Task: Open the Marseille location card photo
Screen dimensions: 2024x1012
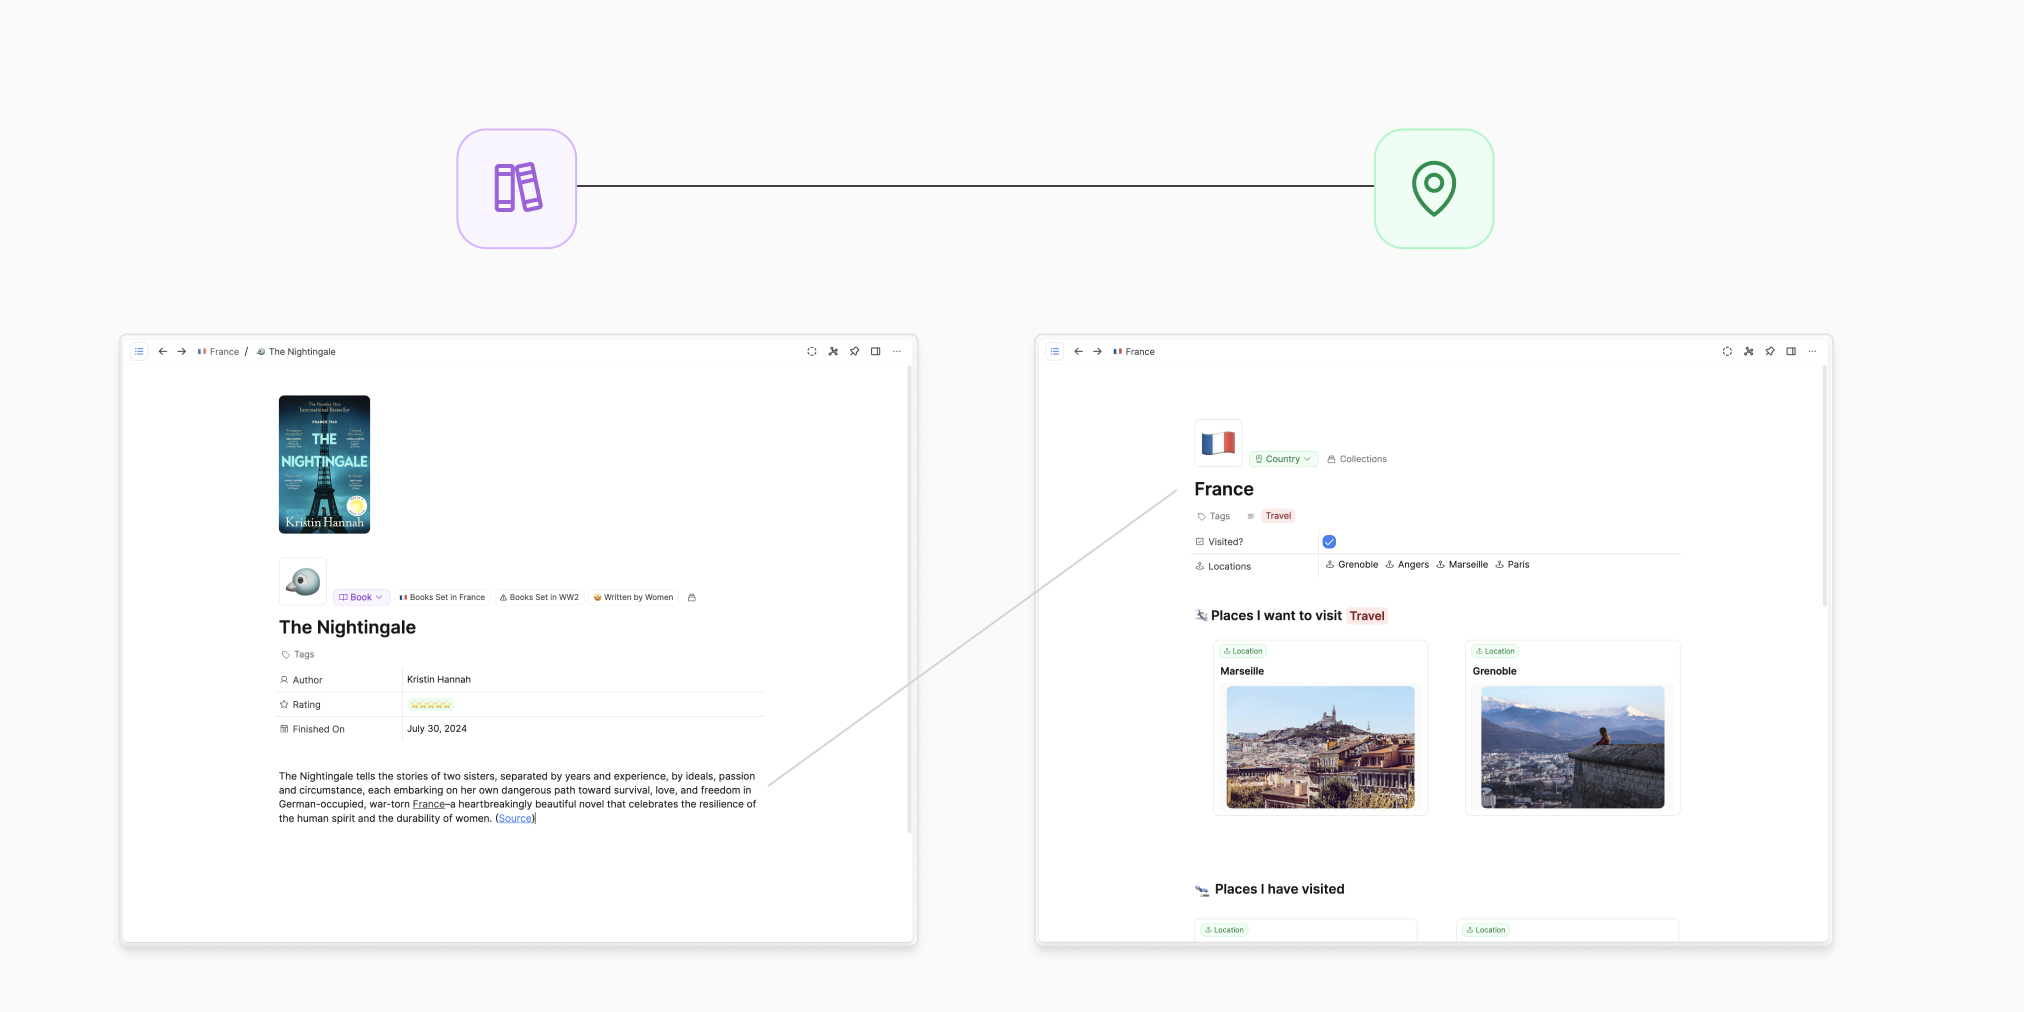Action: (x=1320, y=747)
